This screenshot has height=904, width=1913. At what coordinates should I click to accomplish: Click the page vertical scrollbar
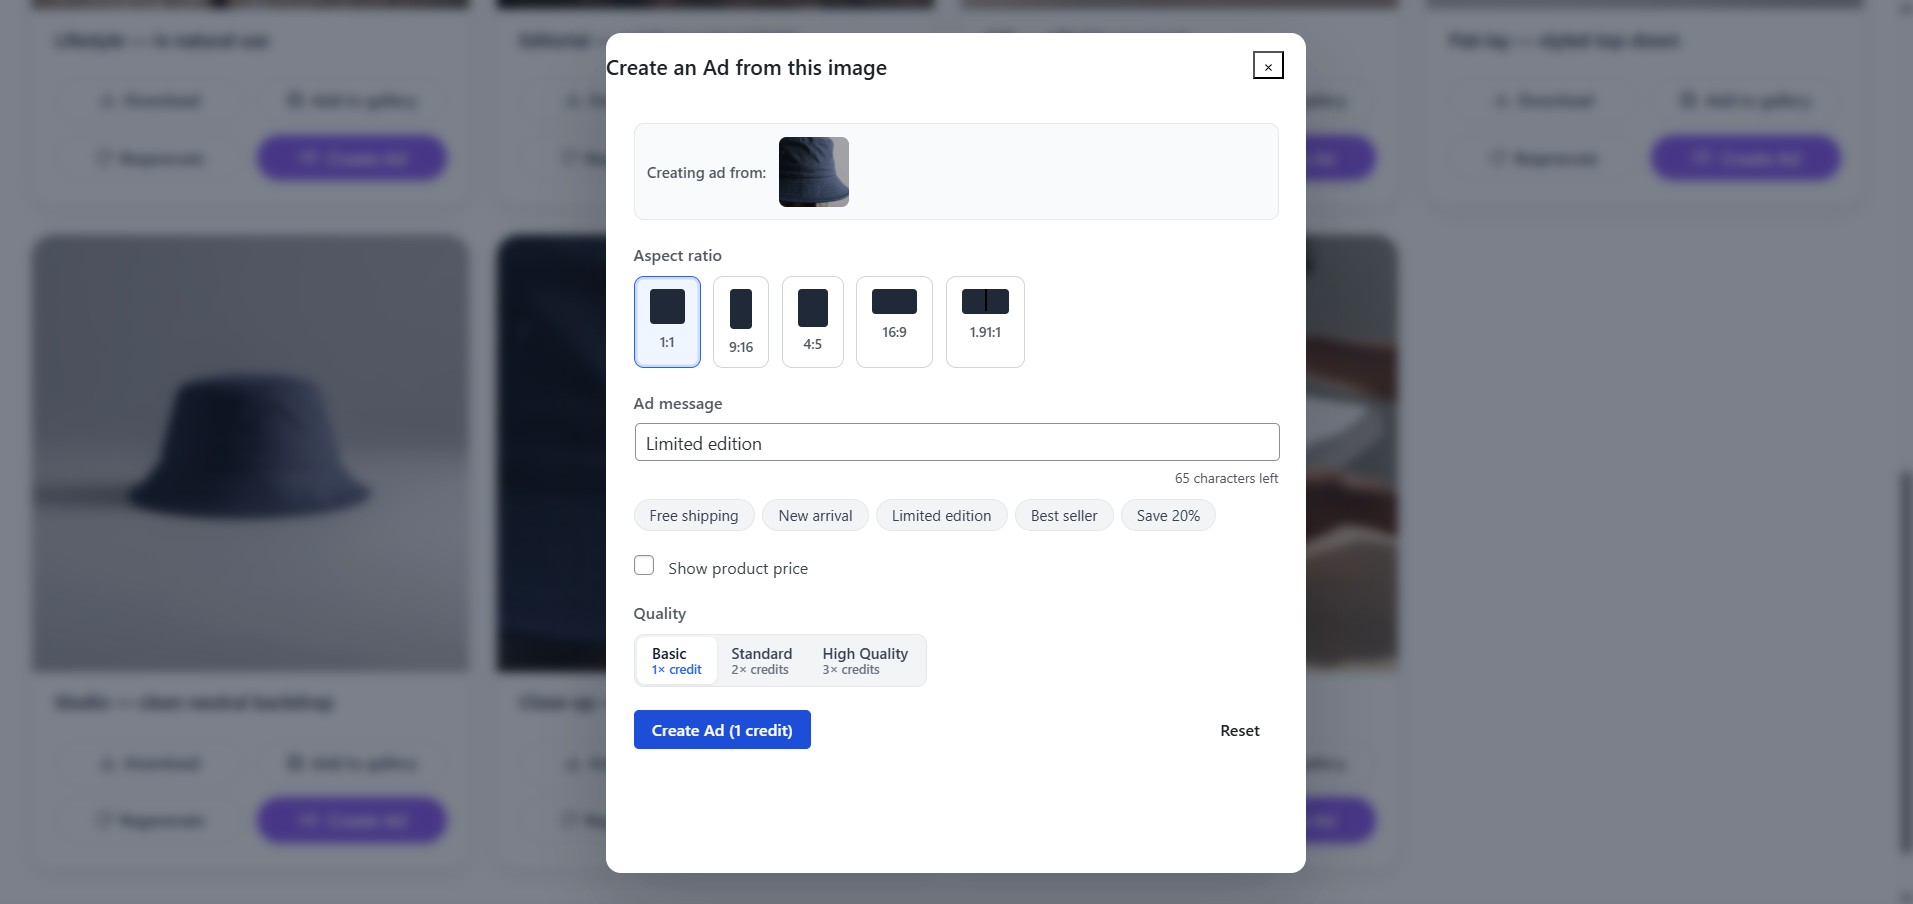1905,660
